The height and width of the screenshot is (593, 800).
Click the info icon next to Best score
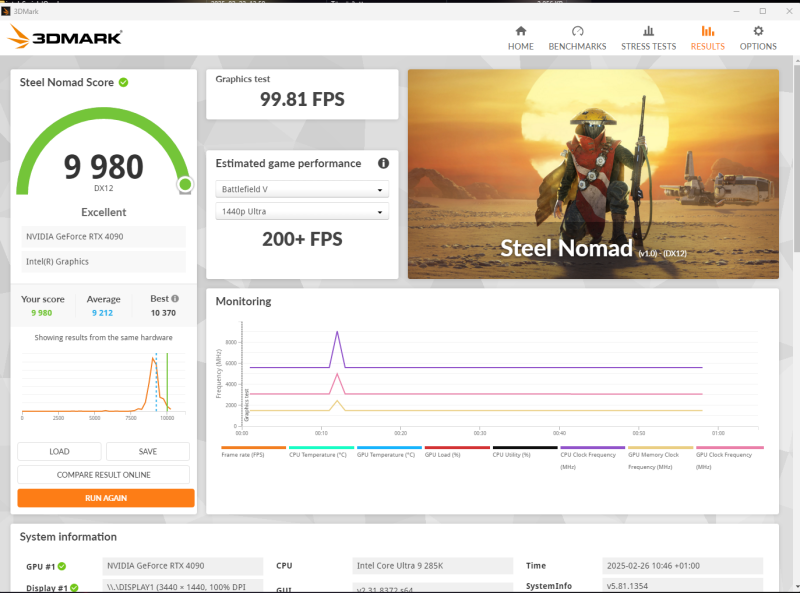click(x=175, y=299)
